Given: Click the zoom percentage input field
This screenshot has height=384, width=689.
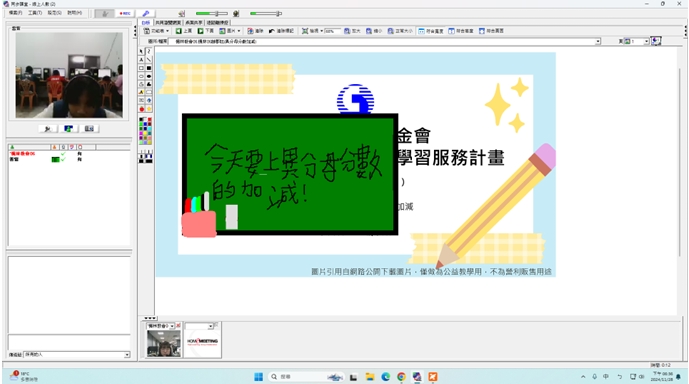Looking at the screenshot, I should coord(332,31).
